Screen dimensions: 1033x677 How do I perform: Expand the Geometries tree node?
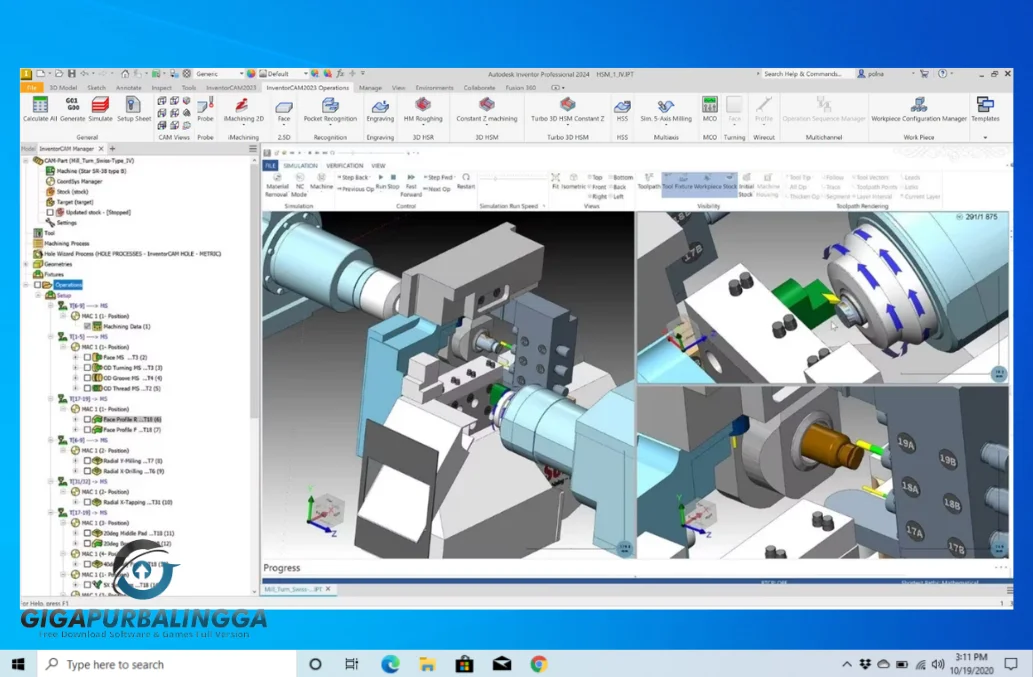click(x=26, y=264)
